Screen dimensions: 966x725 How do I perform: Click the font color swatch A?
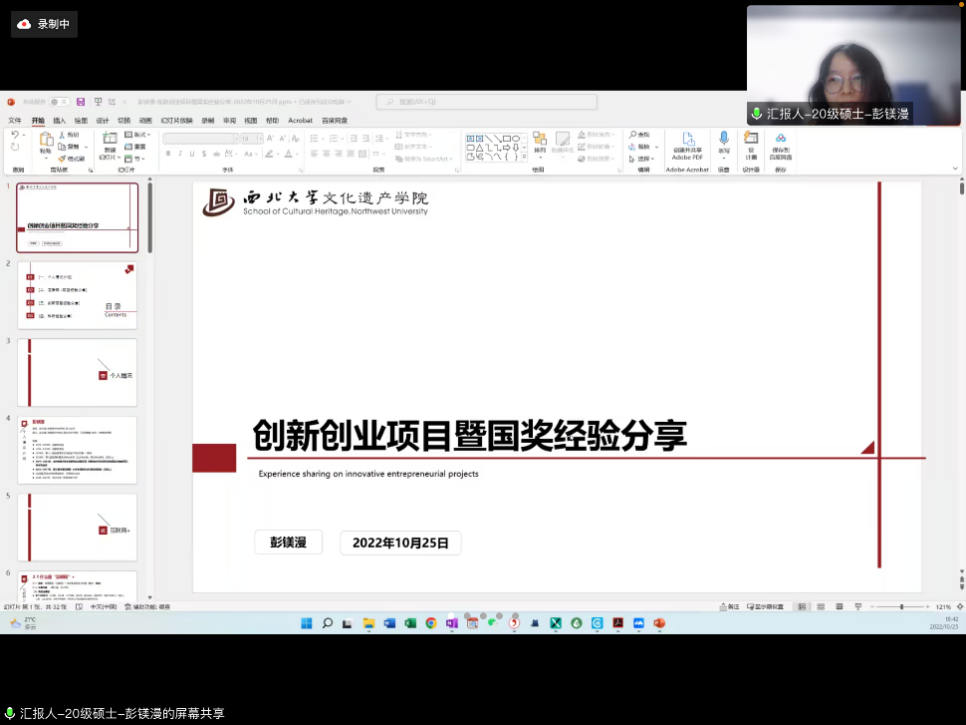(288, 154)
